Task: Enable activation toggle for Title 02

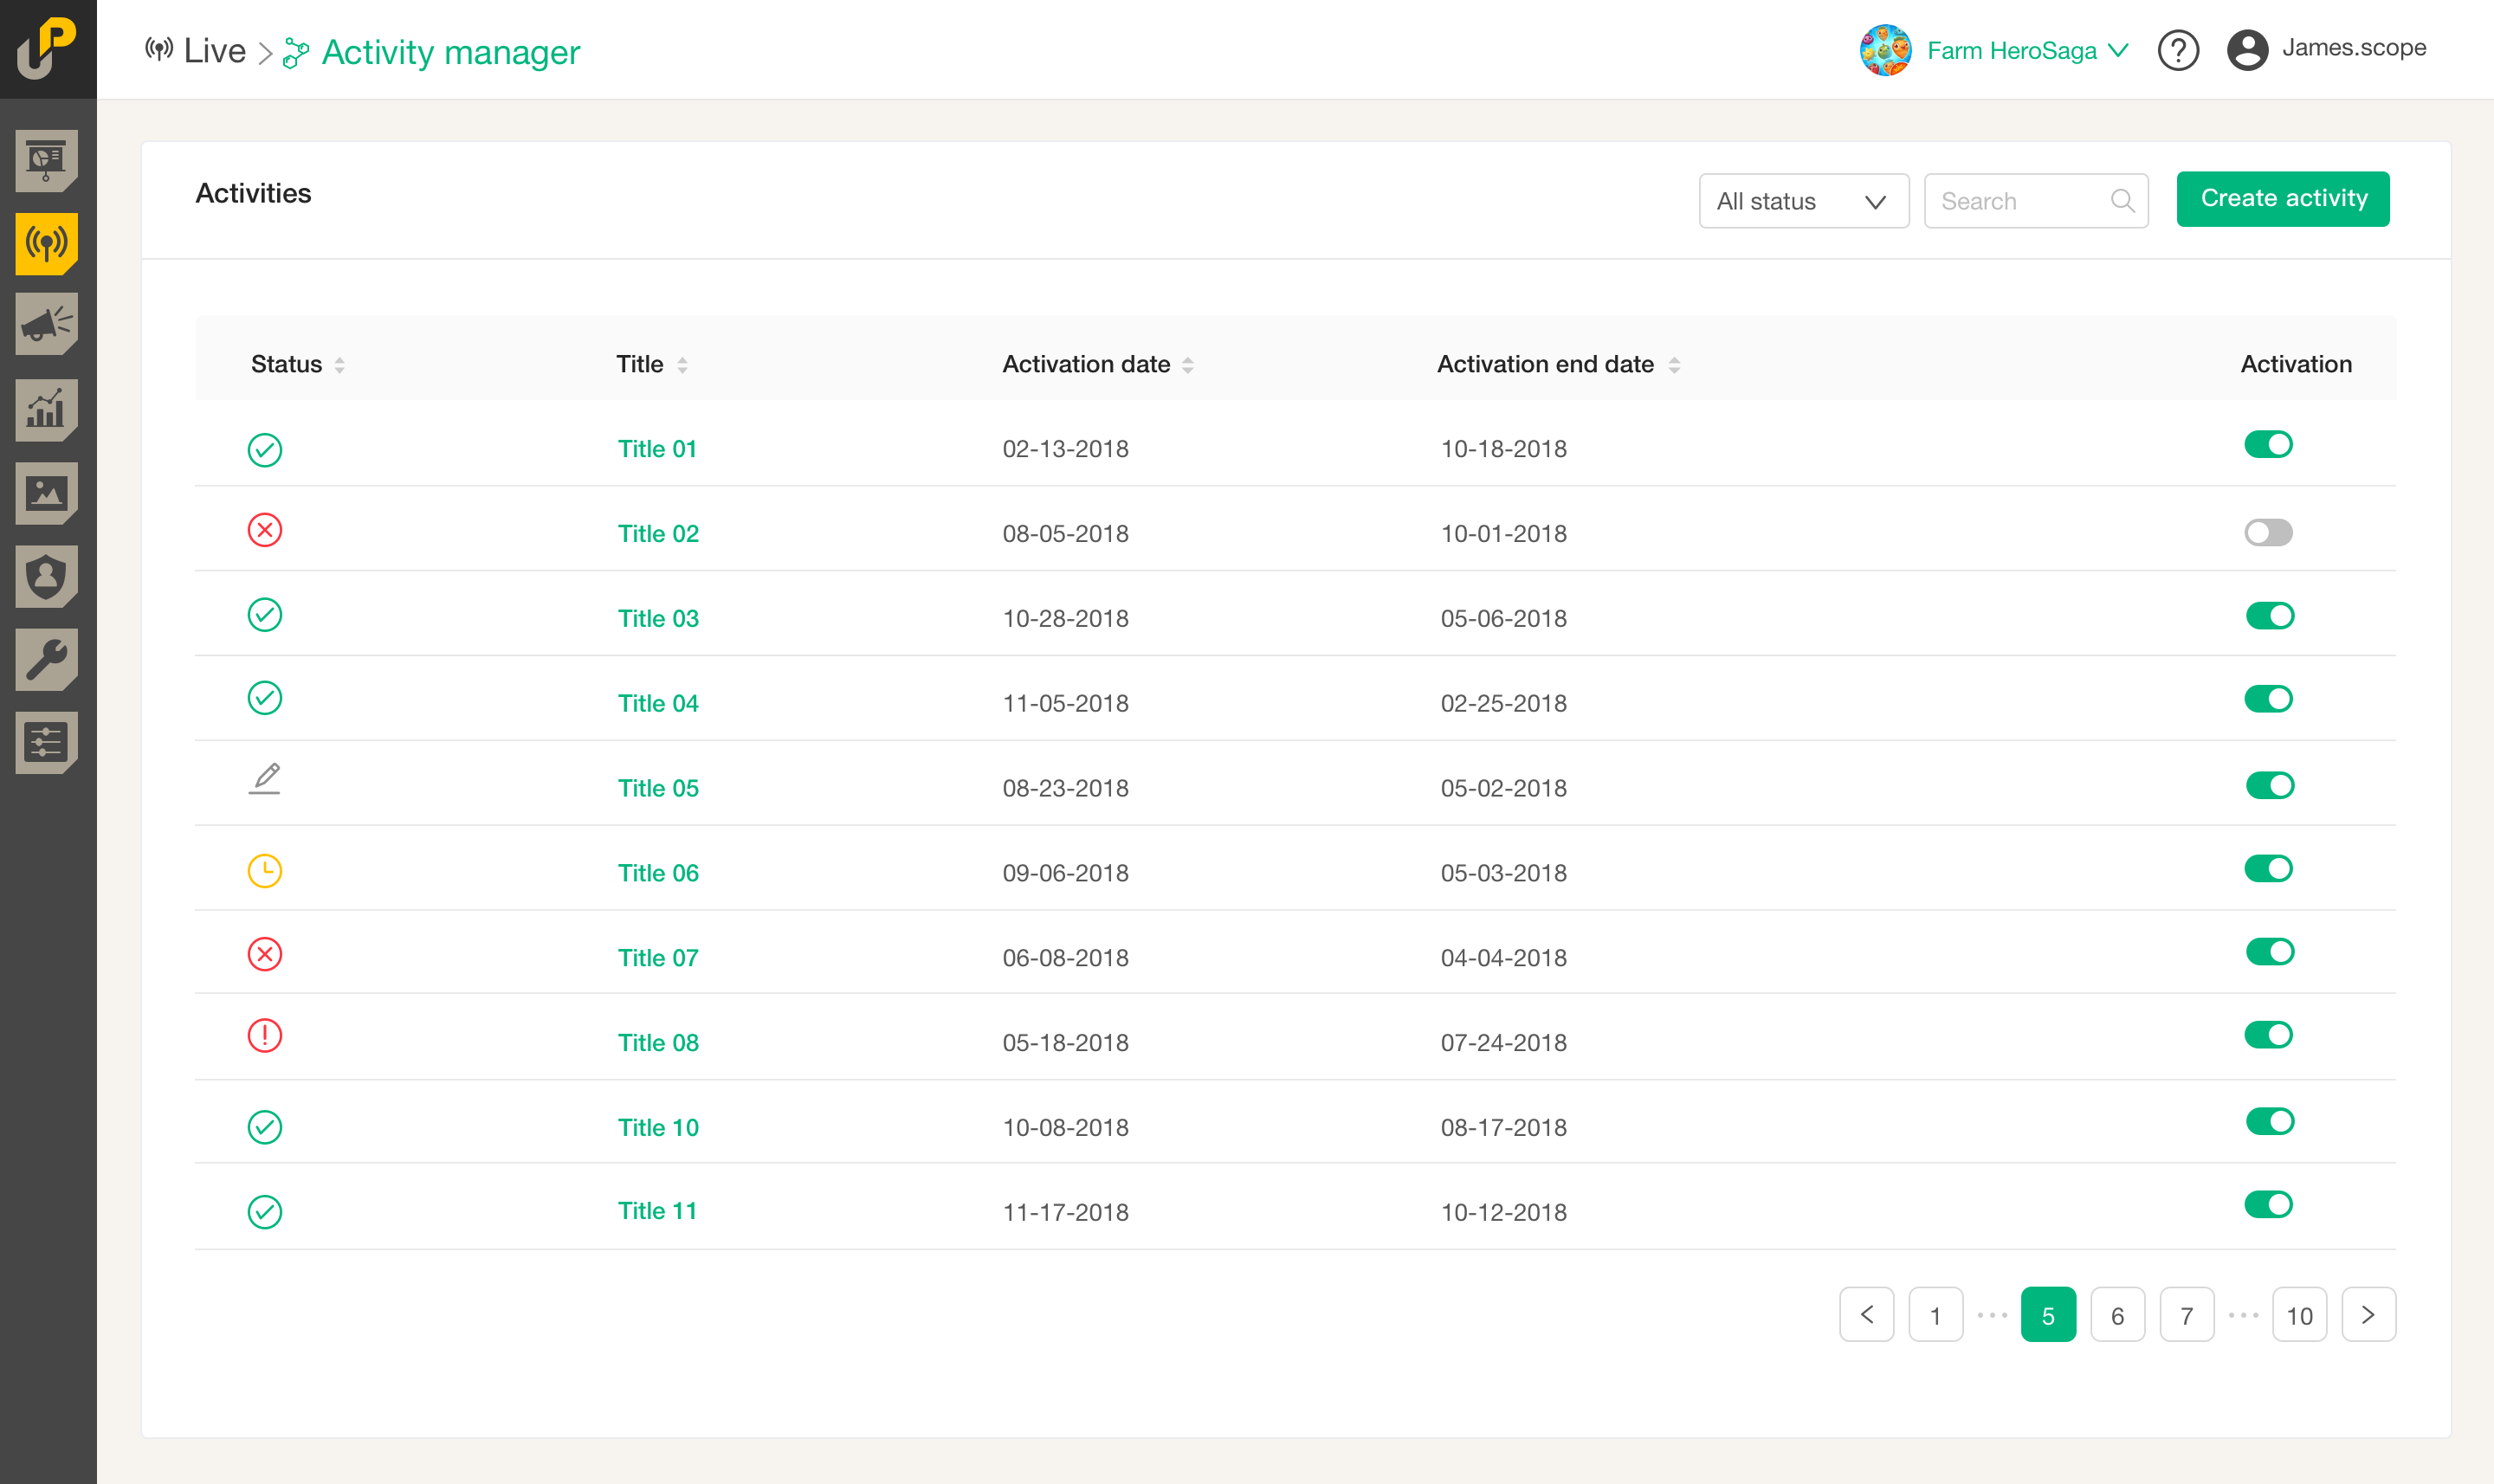Action: [x=2268, y=532]
